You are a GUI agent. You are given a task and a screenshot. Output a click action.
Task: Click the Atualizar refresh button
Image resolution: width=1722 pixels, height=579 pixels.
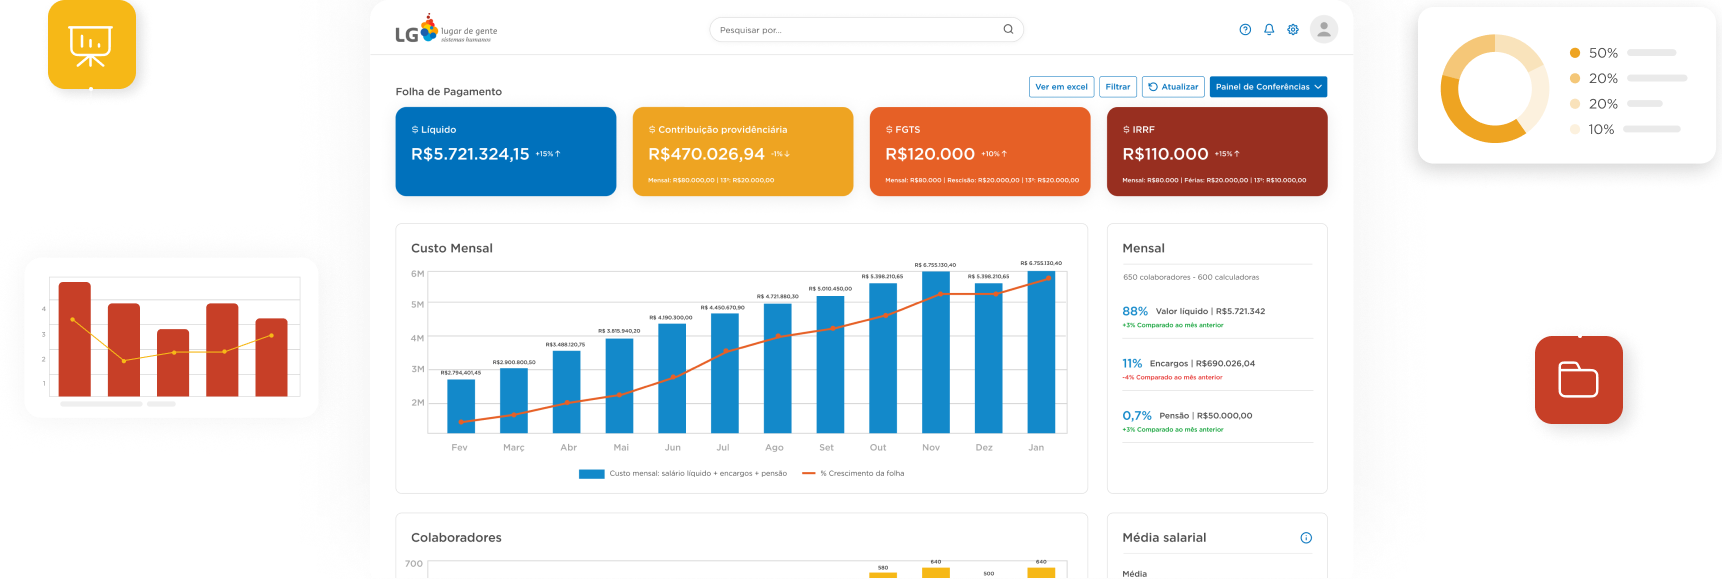(1173, 87)
